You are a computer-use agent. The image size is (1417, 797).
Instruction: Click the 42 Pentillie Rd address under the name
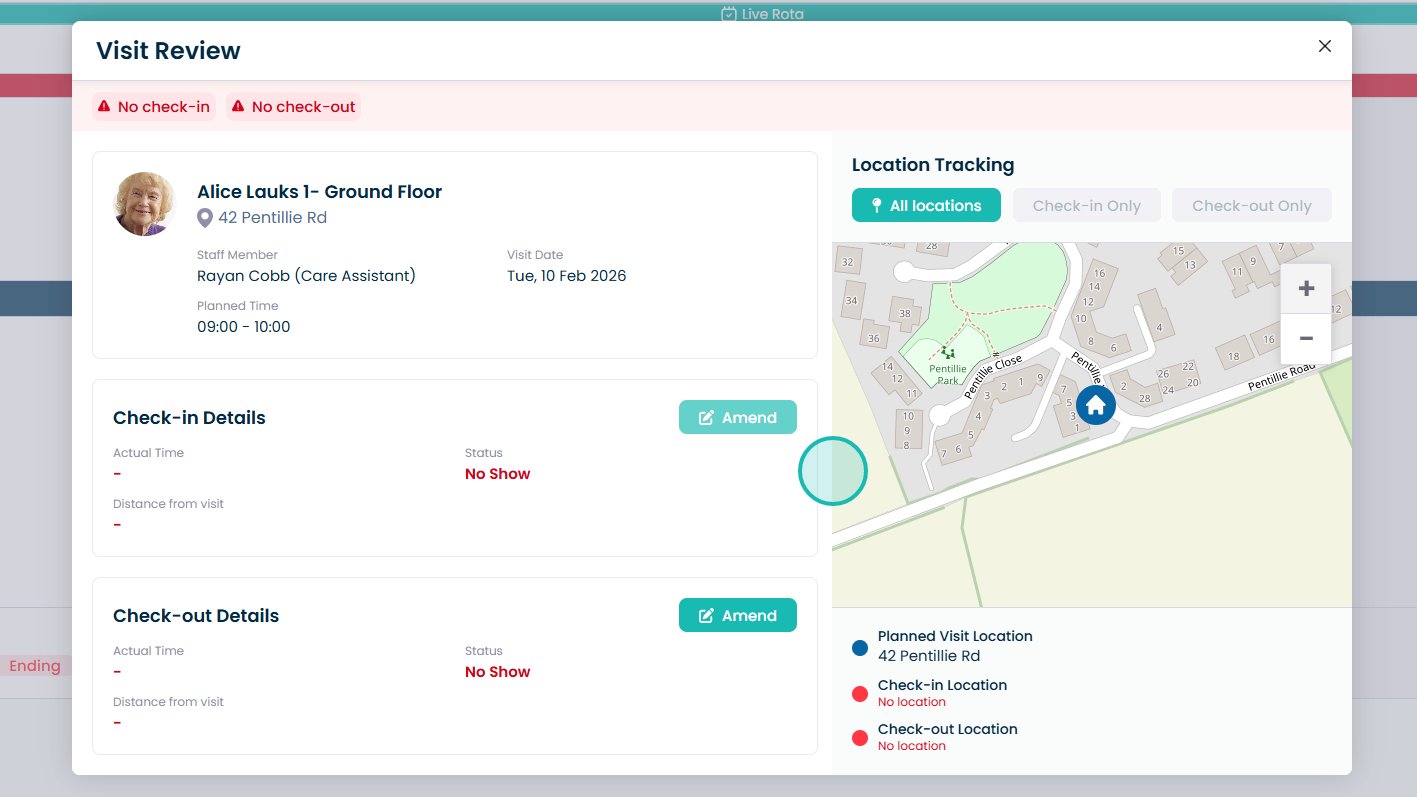pos(272,218)
